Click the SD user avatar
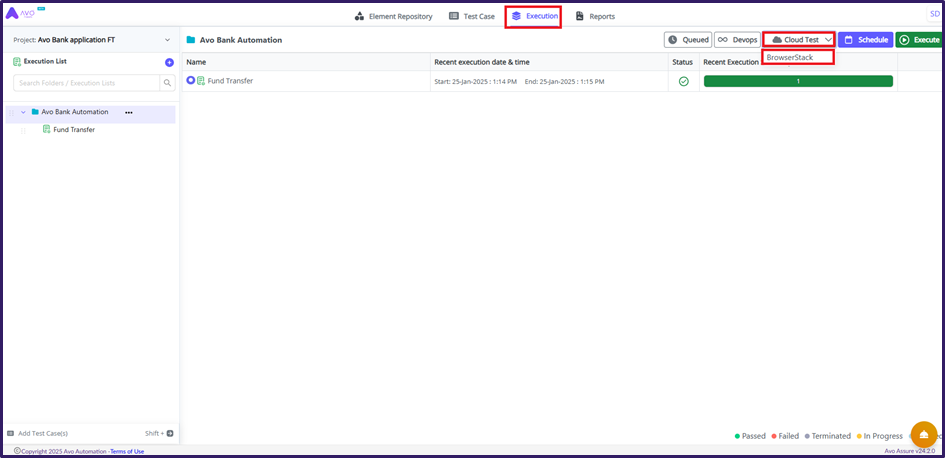Image resolution: width=945 pixels, height=458 pixels. tap(934, 14)
